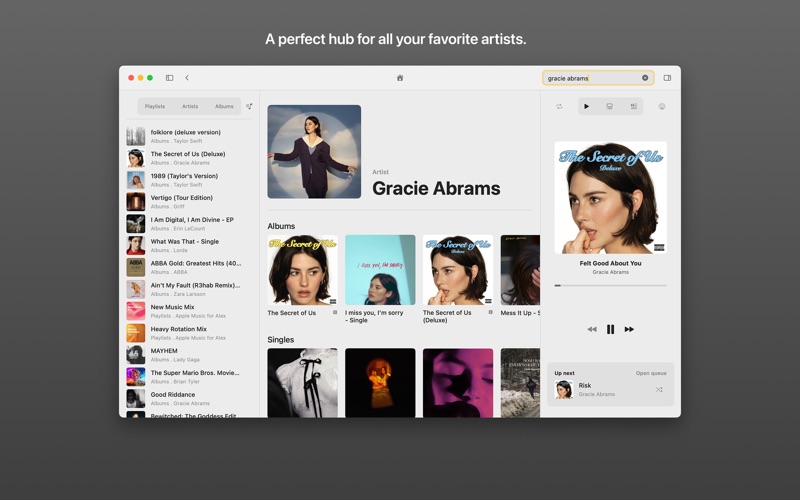The image size is (800, 500).
Task: Open the white blouse ribbon single cover
Action: [x=303, y=383]
